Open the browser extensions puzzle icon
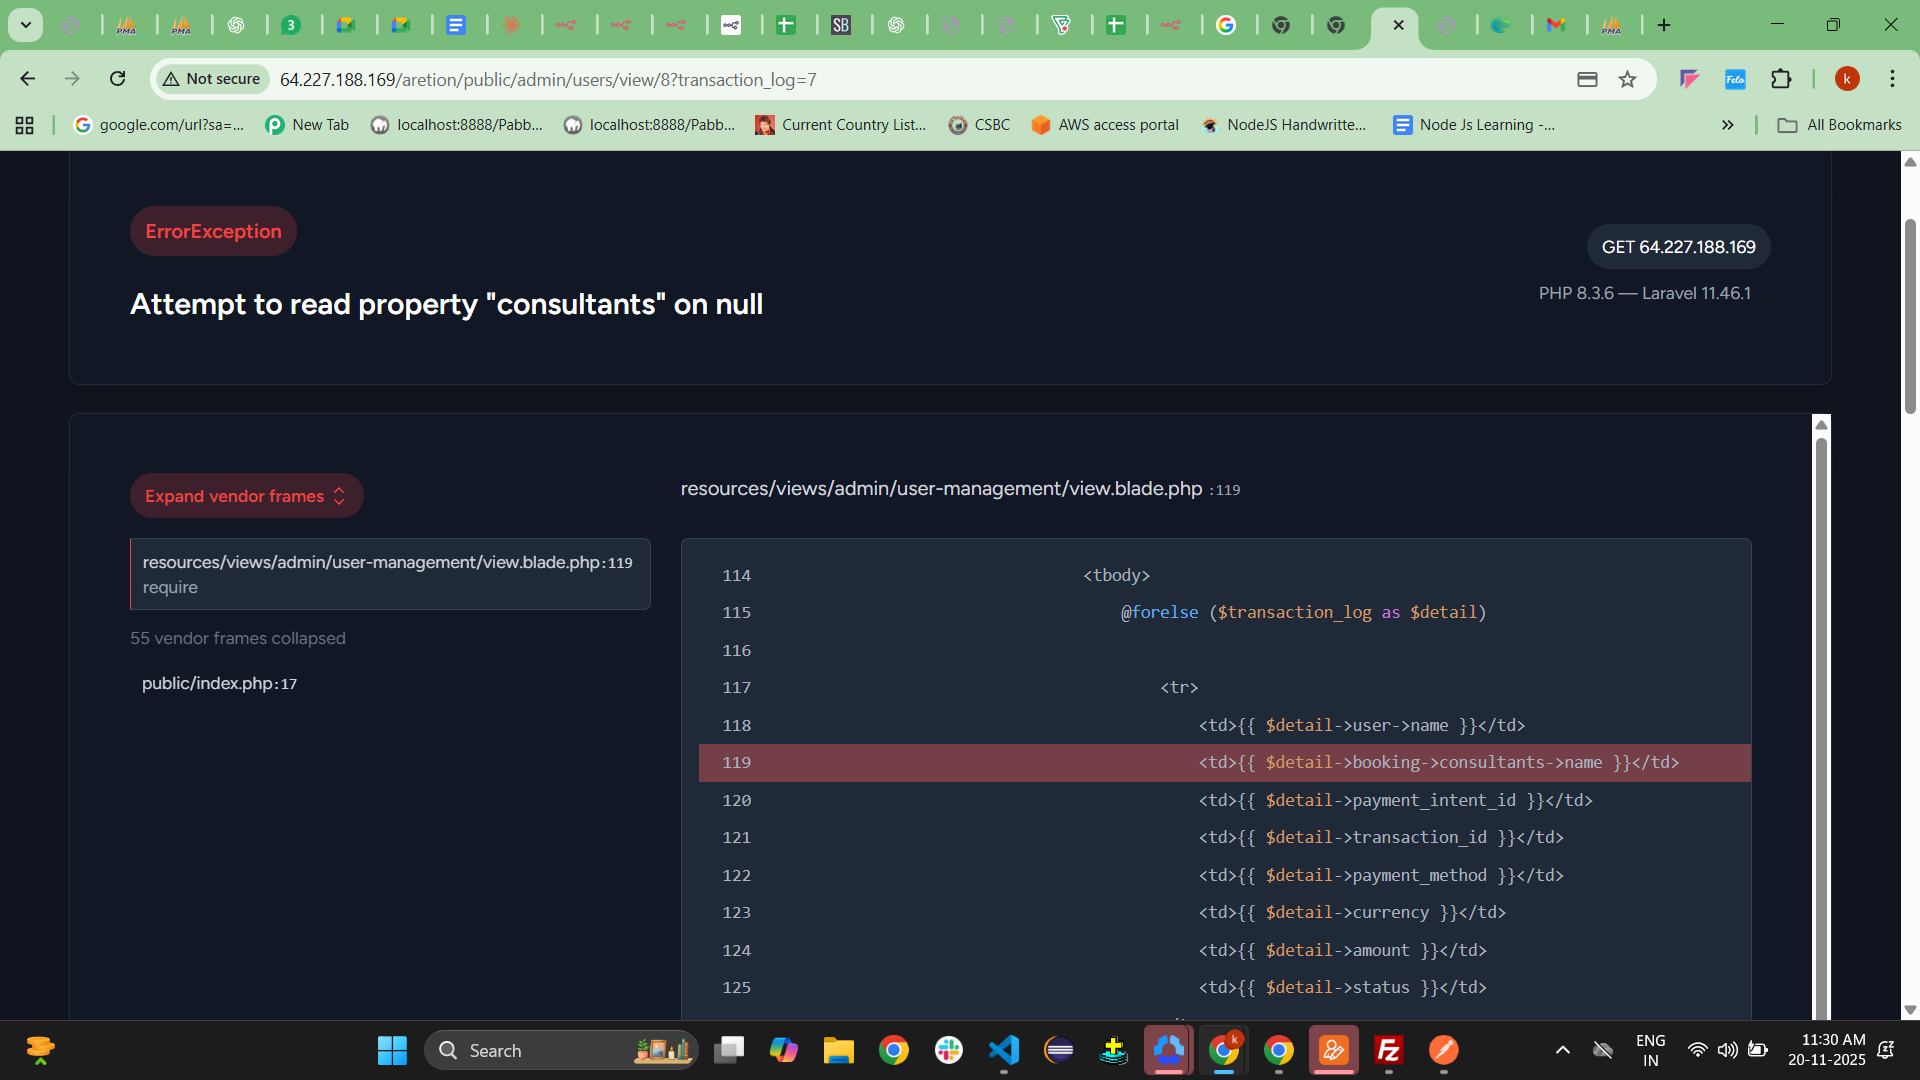Screen dimensions: 1920x1080 point(1781,79)
